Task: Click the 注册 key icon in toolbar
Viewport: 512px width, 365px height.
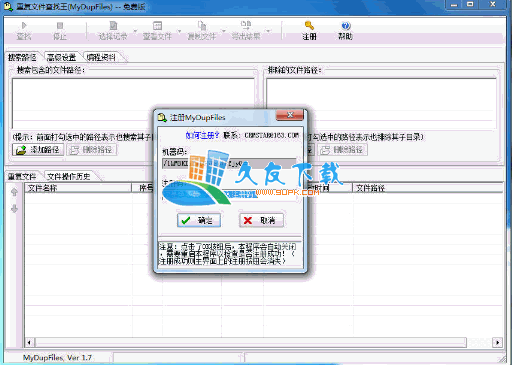Action: (309, 25)
